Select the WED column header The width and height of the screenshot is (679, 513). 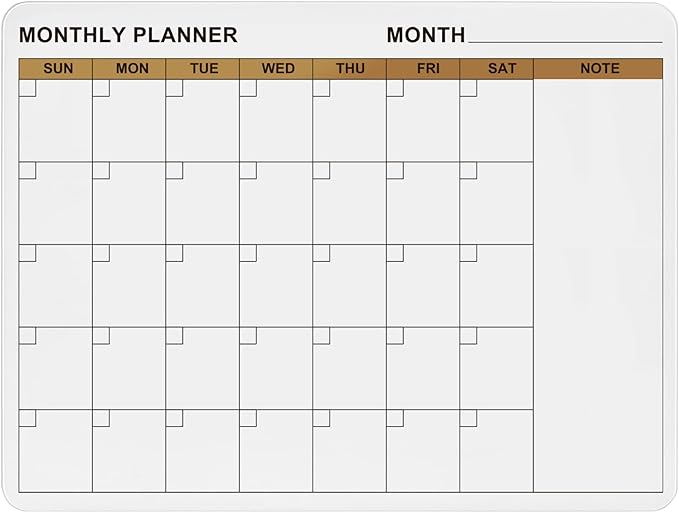pyautogui.click(x=276, y=68)
